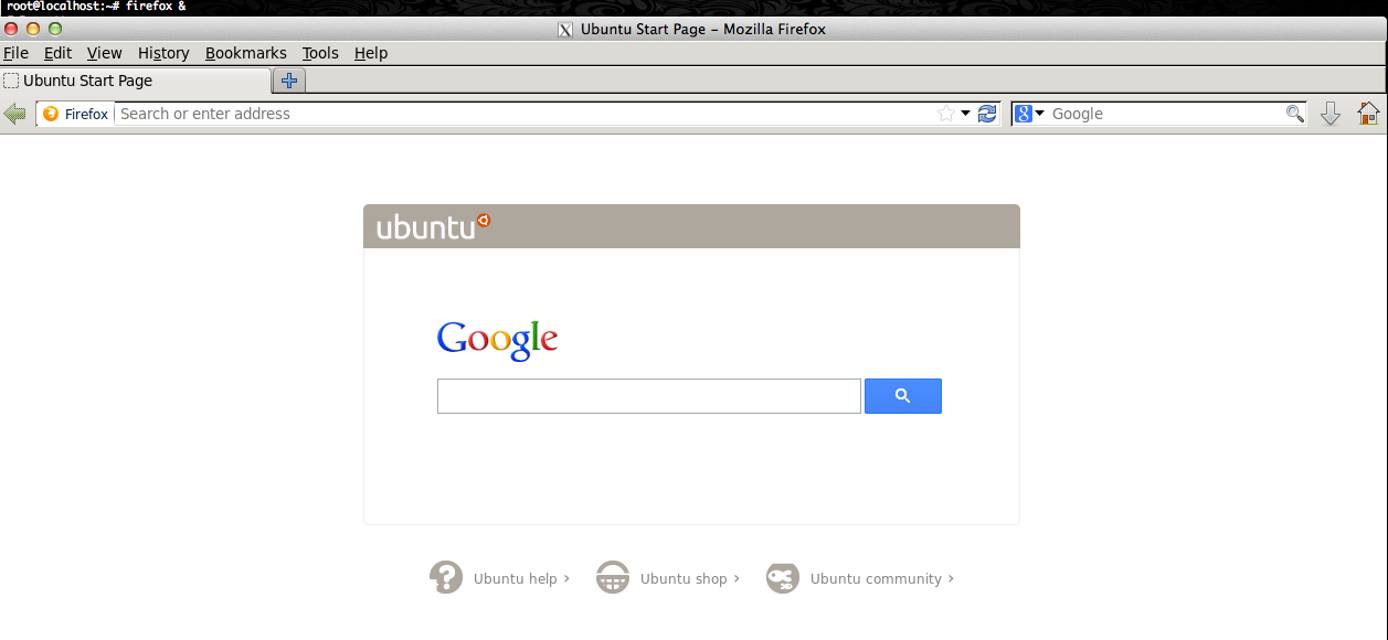Click the magnifier in the browser search bar
This screenshot has height=640, width=1388.
click(x=1294, y=113)
